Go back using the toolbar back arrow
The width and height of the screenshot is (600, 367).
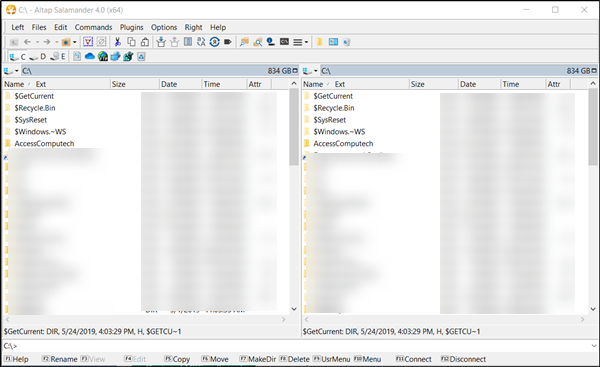[x=27, y=42]
